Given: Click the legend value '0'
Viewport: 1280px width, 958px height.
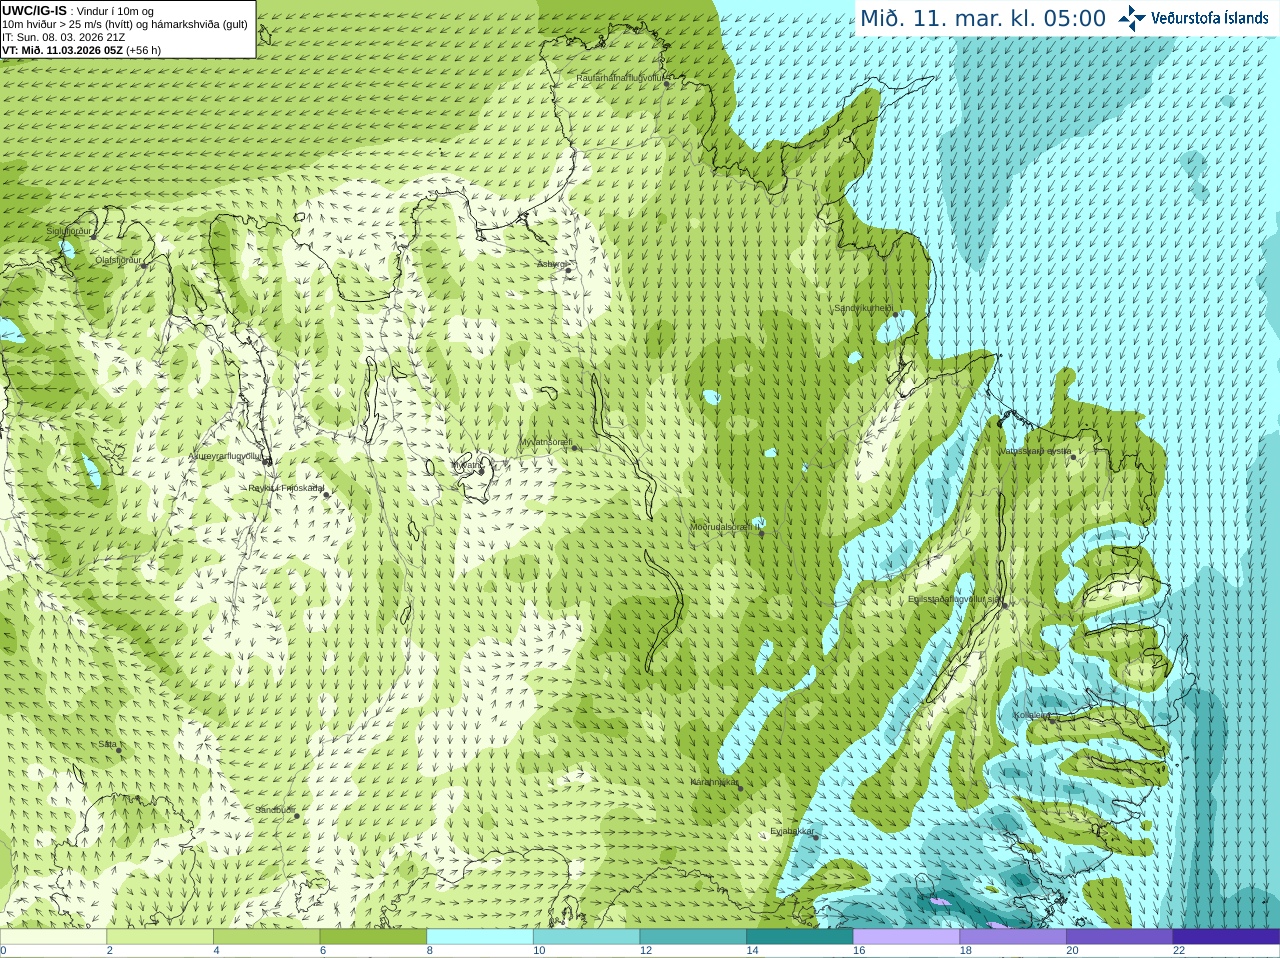Looking at the screenshot, I should point(3,951).
